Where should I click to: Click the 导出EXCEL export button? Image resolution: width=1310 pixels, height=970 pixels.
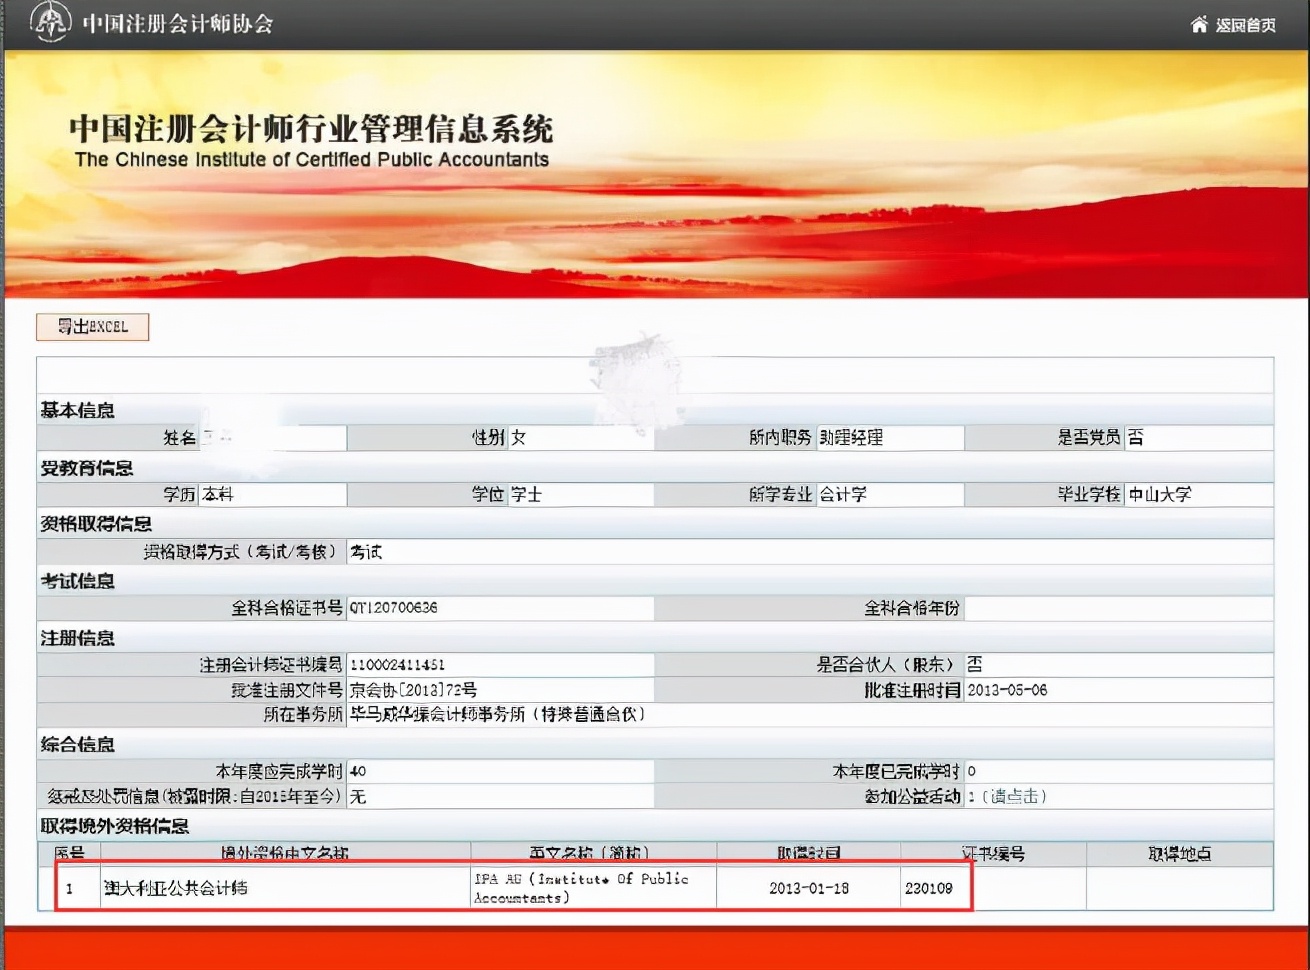92,327
